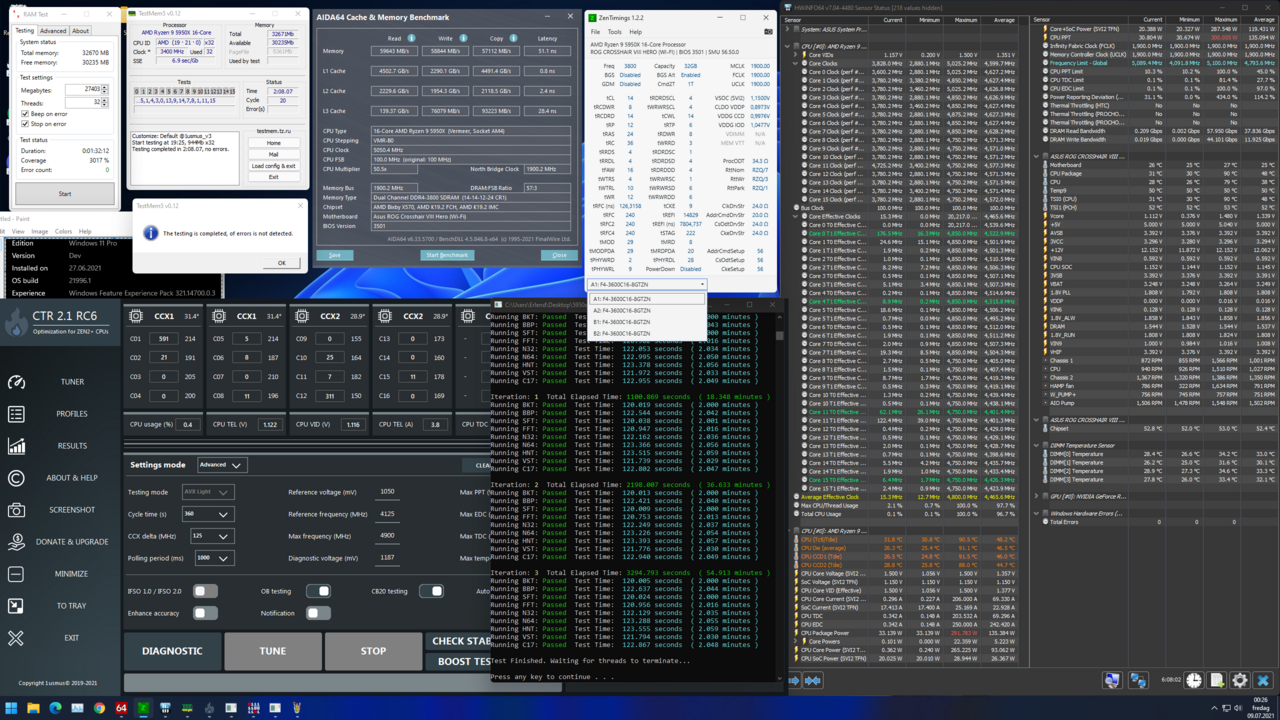Open HWiNFO settings gear icon
The image size is (1280, 720).
1240,680
